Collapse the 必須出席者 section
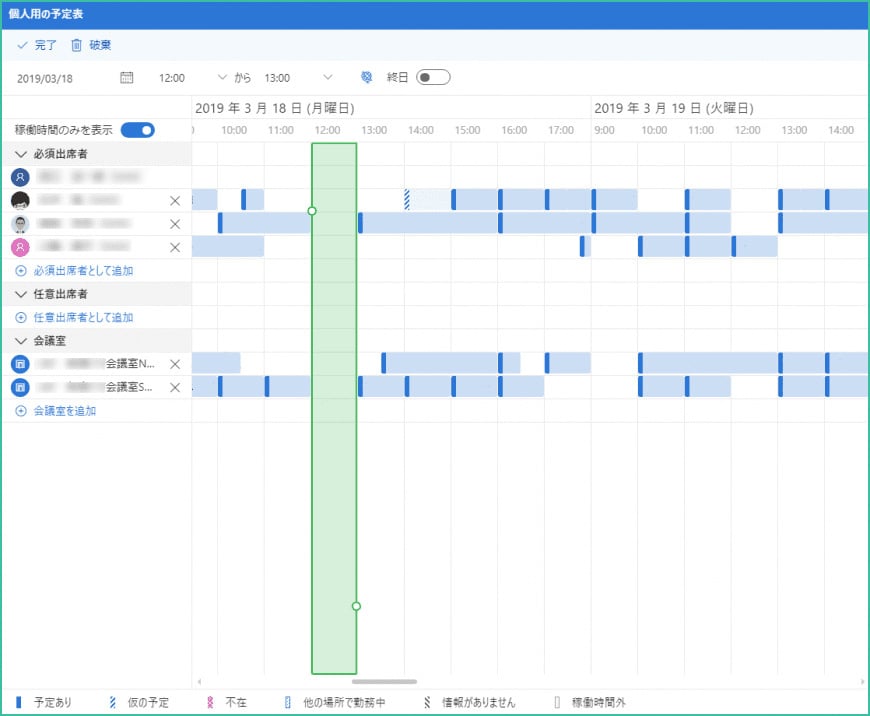This screenshot has height=716, width=870. point(21,154)
